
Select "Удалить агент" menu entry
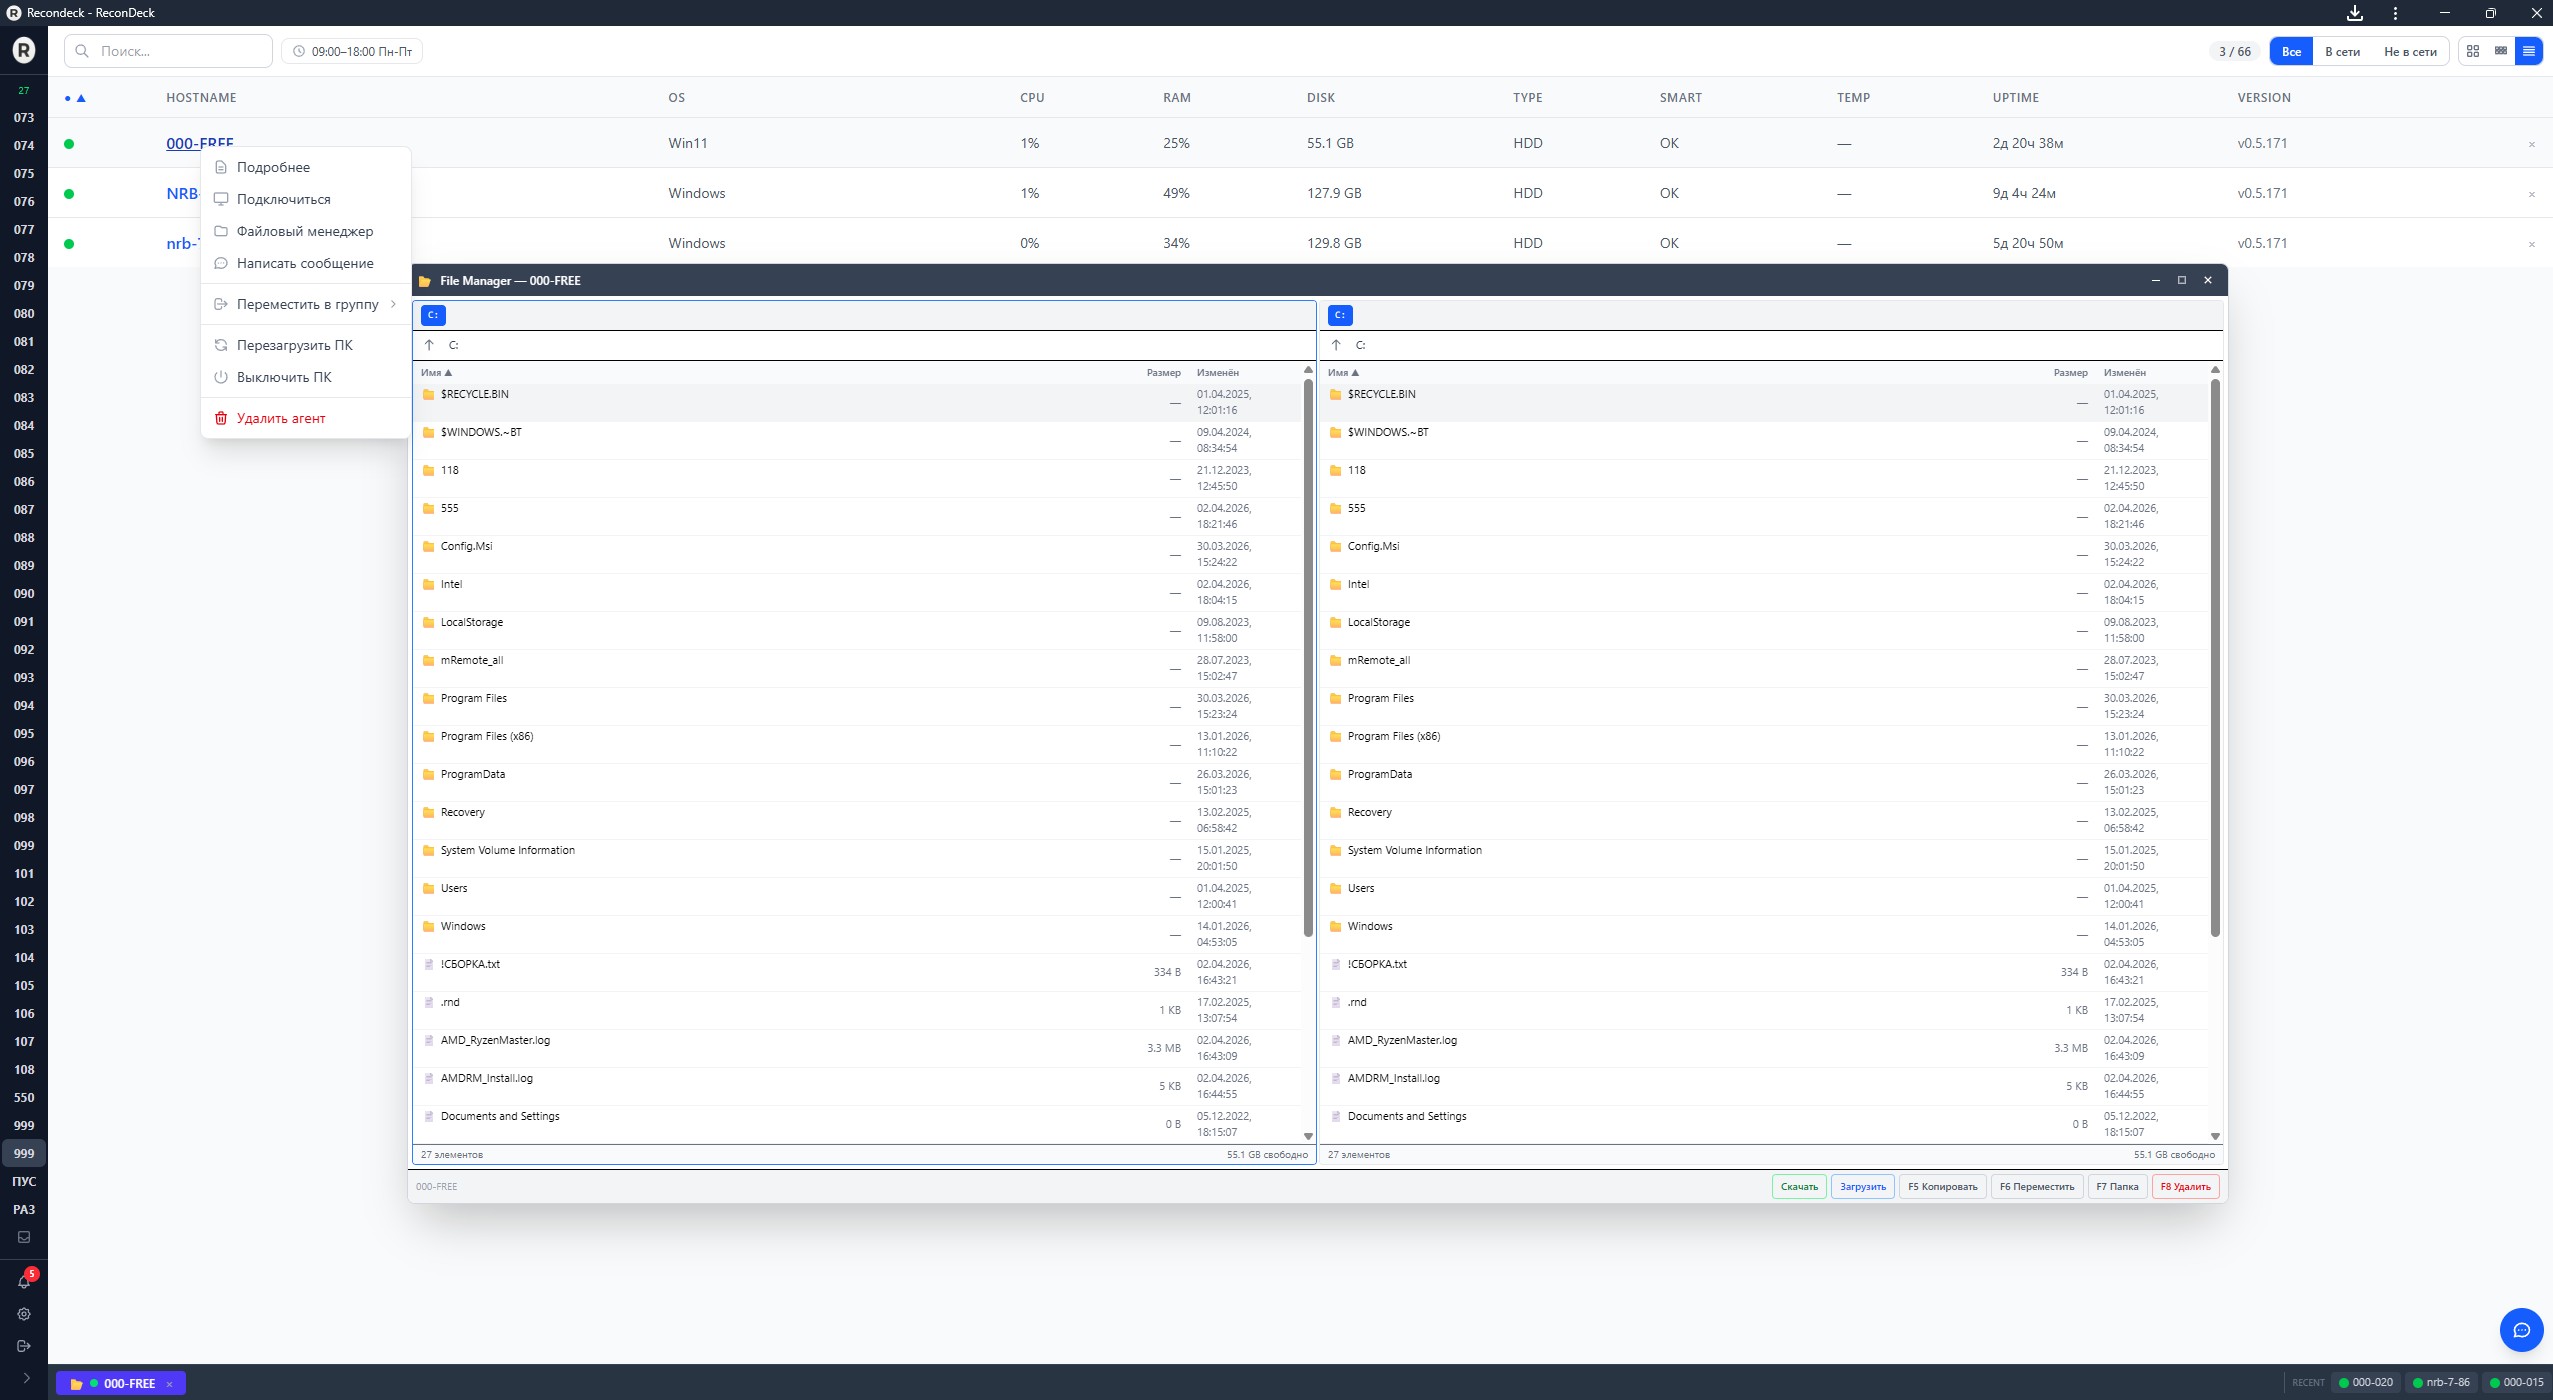[x=280, y=418]
